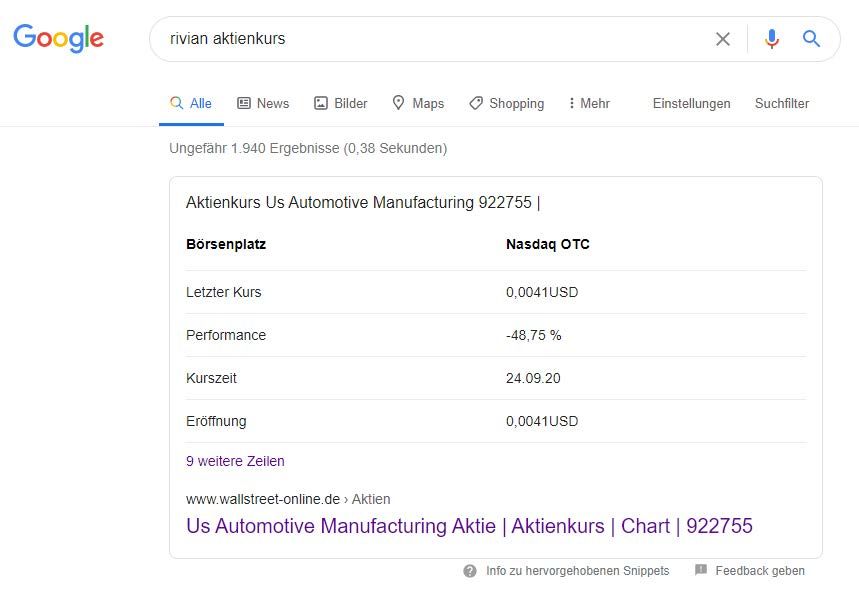The width and height of the screenshot is (859, 592).
Task: Click Feedback geben link
Action: pos(759,571)
